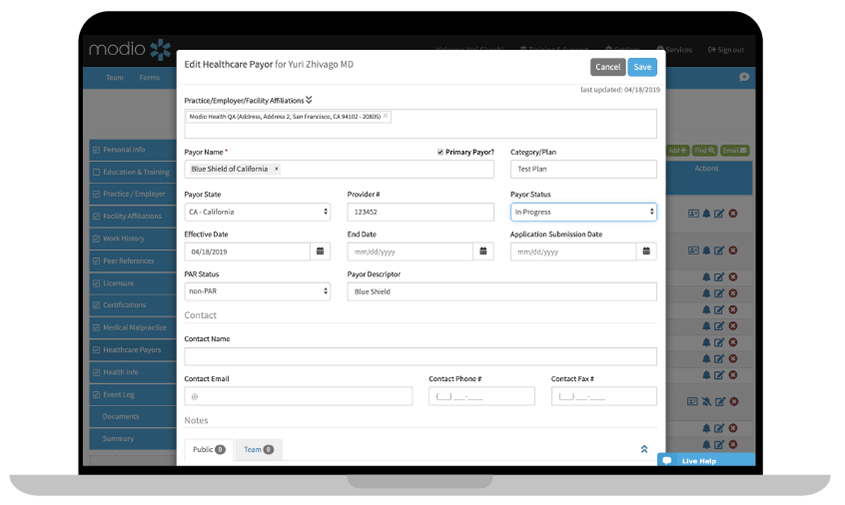The image size is (845, 505).
Task: Toggle the Certifications checkbox
Action: (96, 305)
